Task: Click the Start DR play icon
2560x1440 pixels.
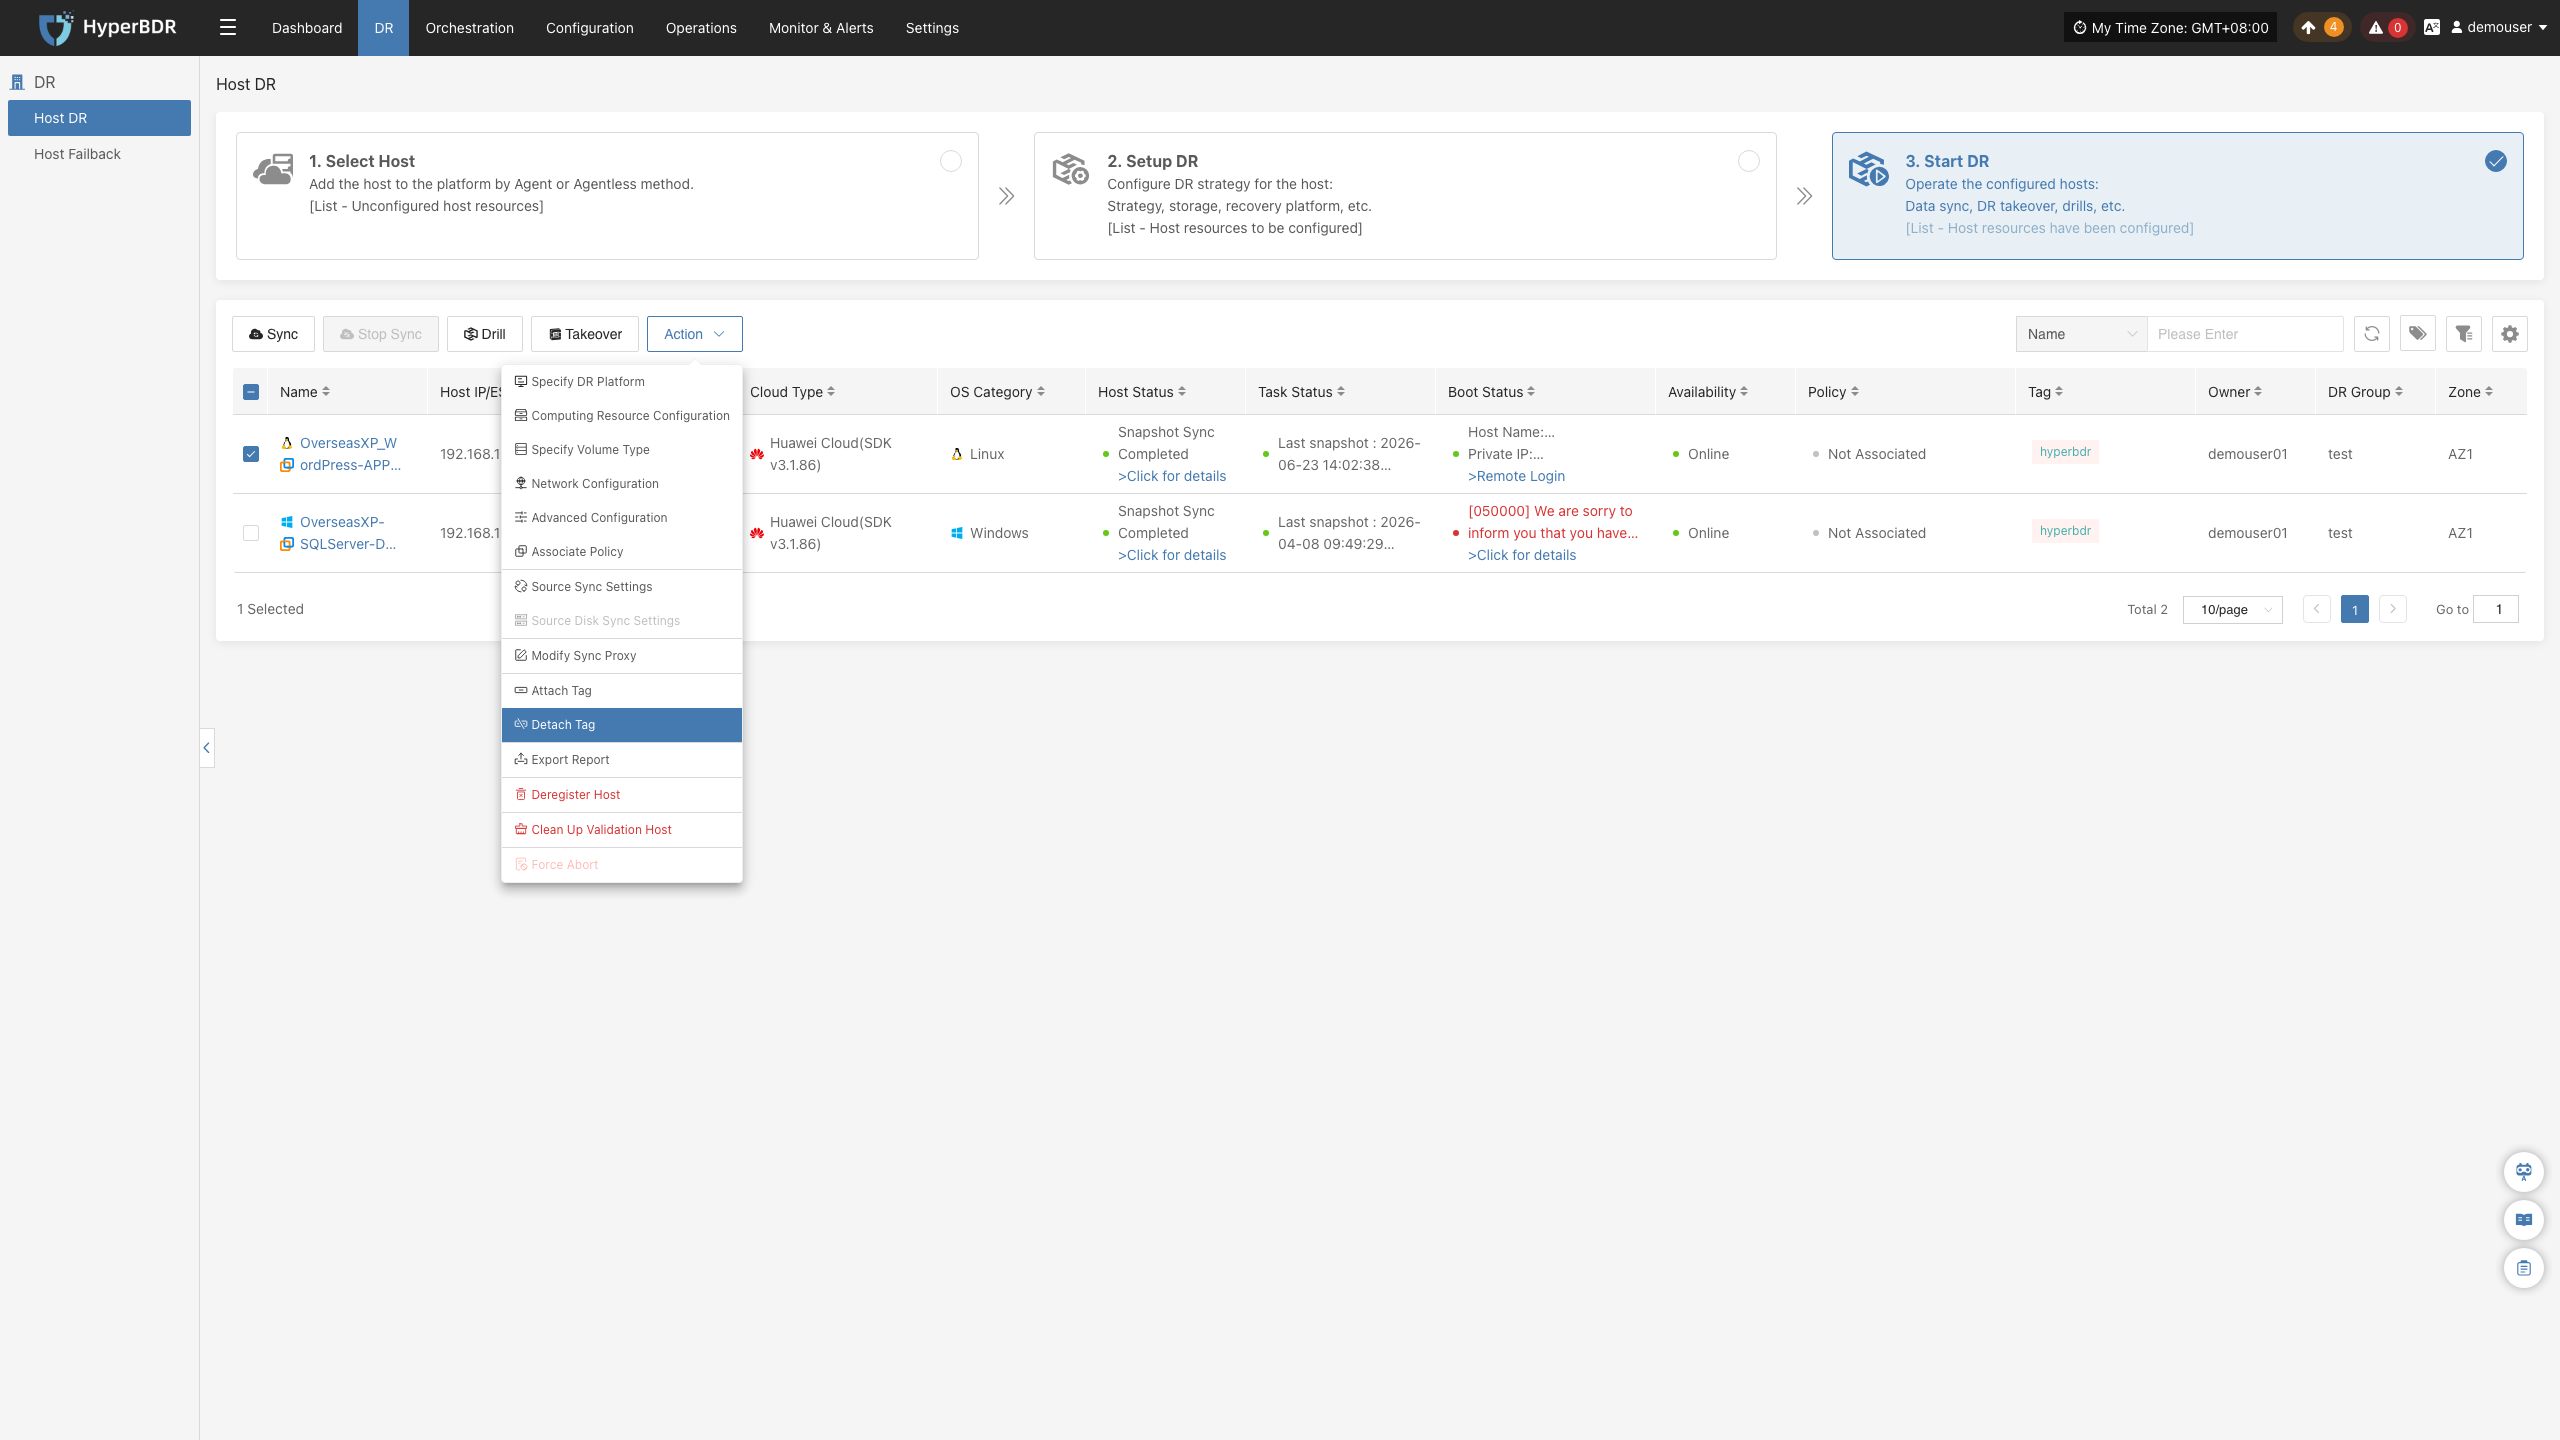Action: click(x=1868, y=169)
